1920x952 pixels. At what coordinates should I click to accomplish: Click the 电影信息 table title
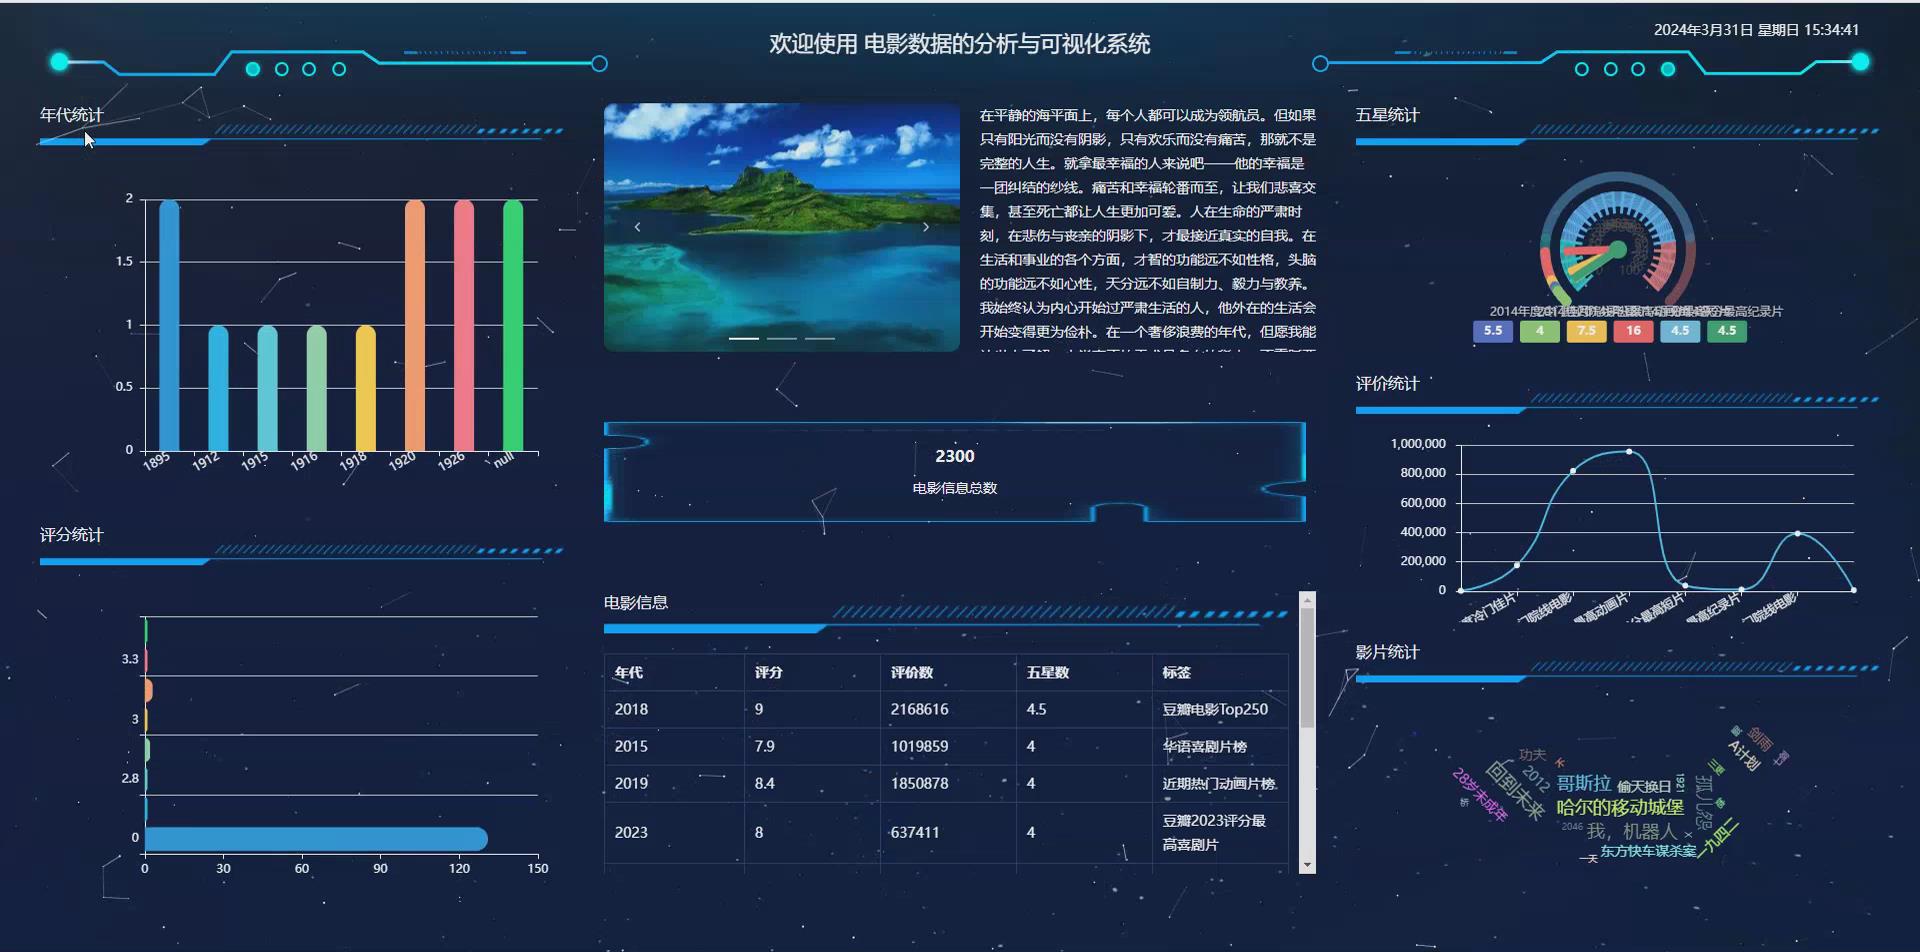click(x=636, y=603)
